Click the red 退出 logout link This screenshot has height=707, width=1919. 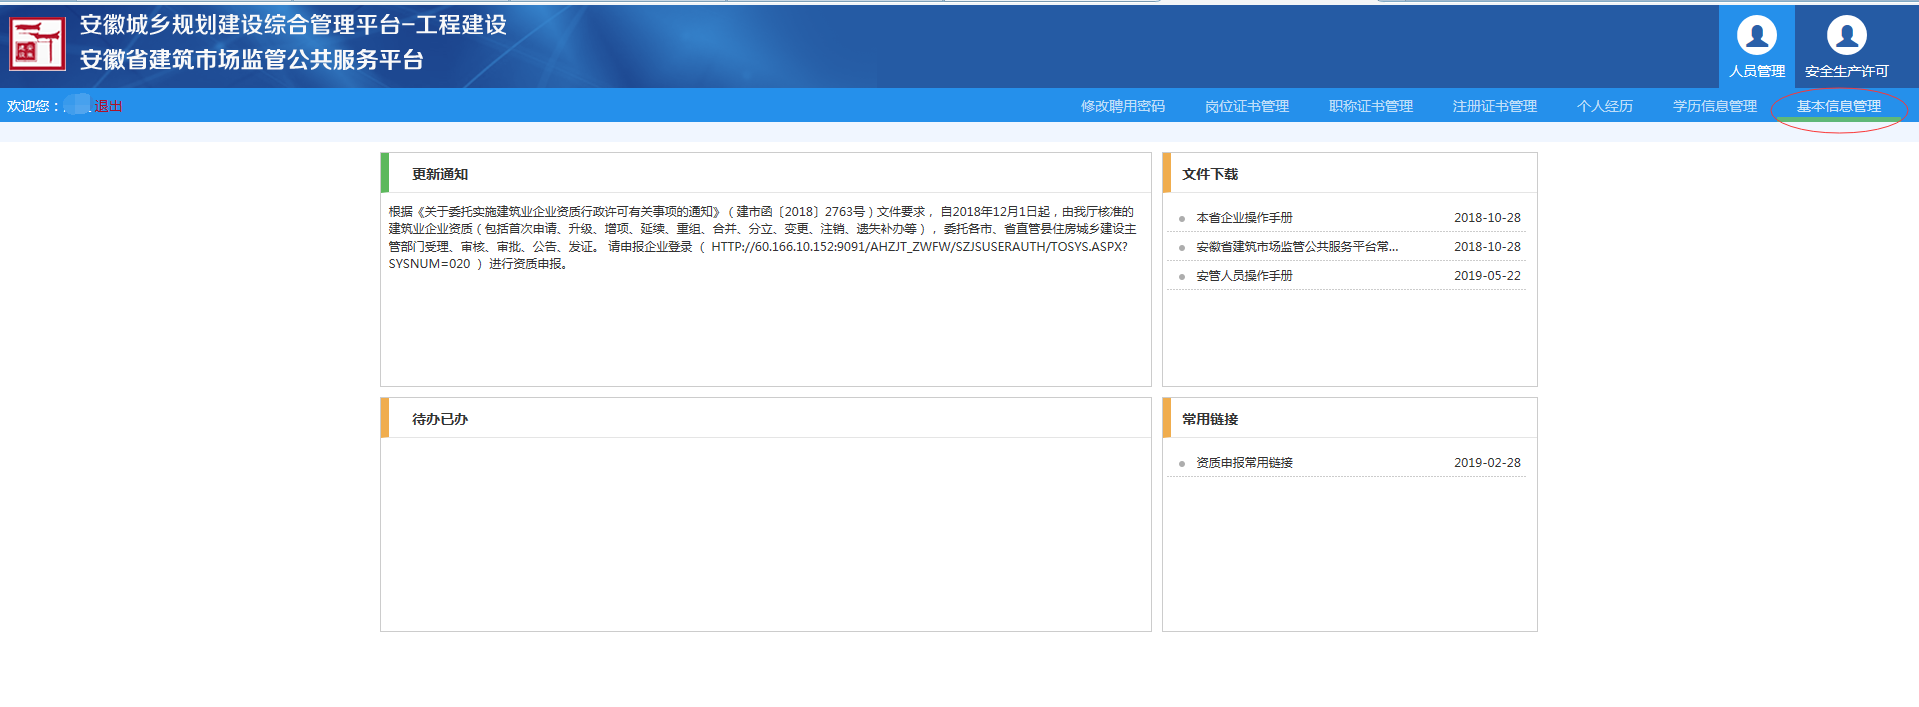108,106
